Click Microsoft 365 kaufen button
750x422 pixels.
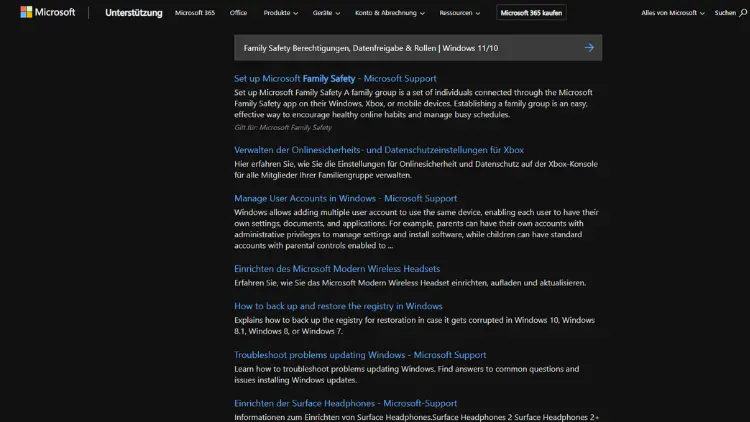pyautogui.click(x=531, y=13)
